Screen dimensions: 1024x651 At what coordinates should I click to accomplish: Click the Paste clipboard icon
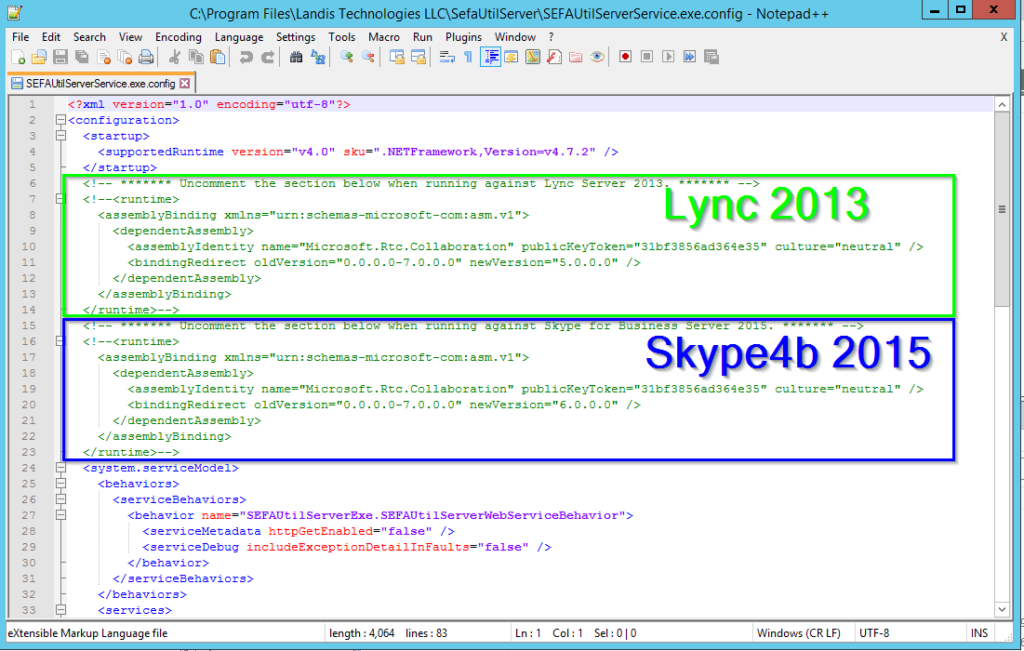[217, 57]
